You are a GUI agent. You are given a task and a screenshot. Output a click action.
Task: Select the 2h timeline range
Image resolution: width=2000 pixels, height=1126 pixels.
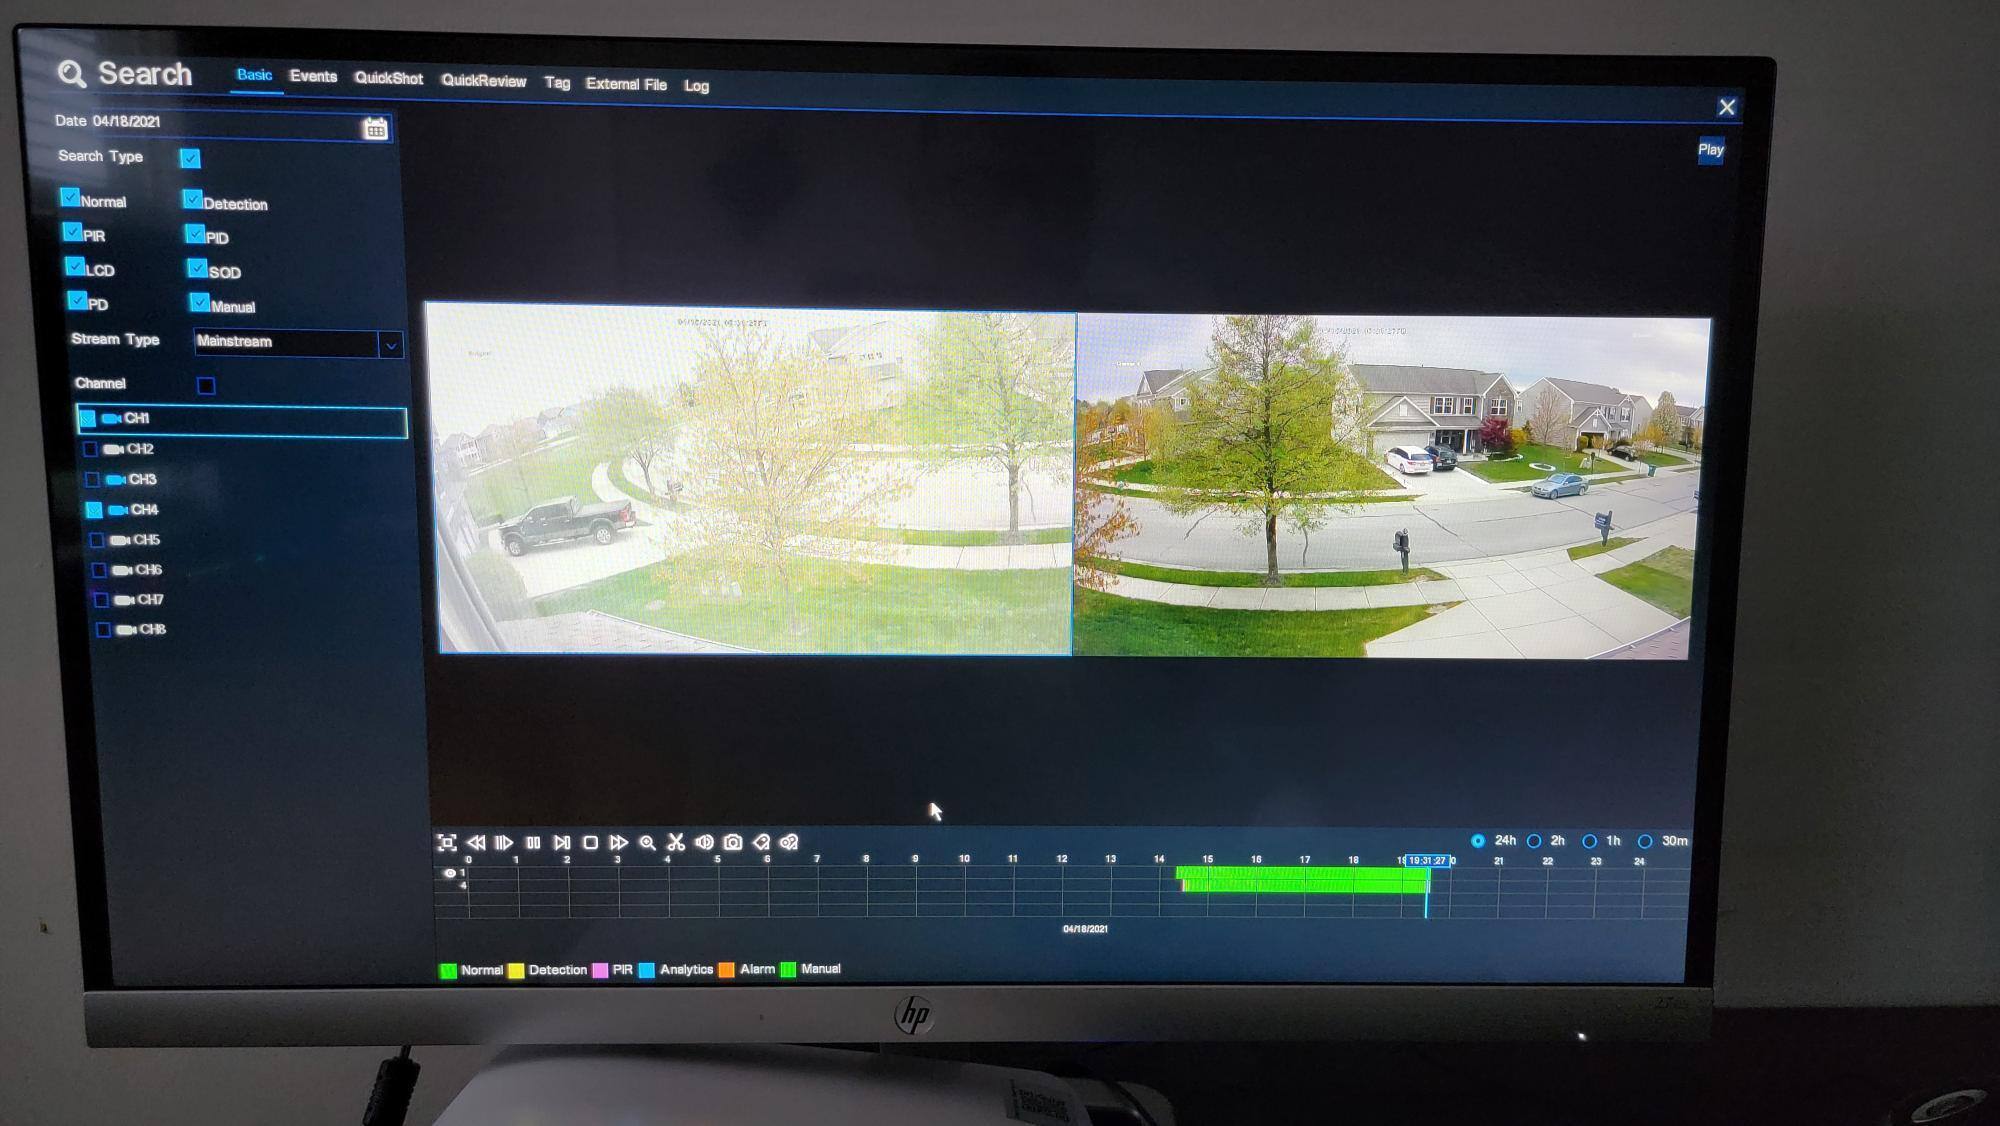[1534, 841]
